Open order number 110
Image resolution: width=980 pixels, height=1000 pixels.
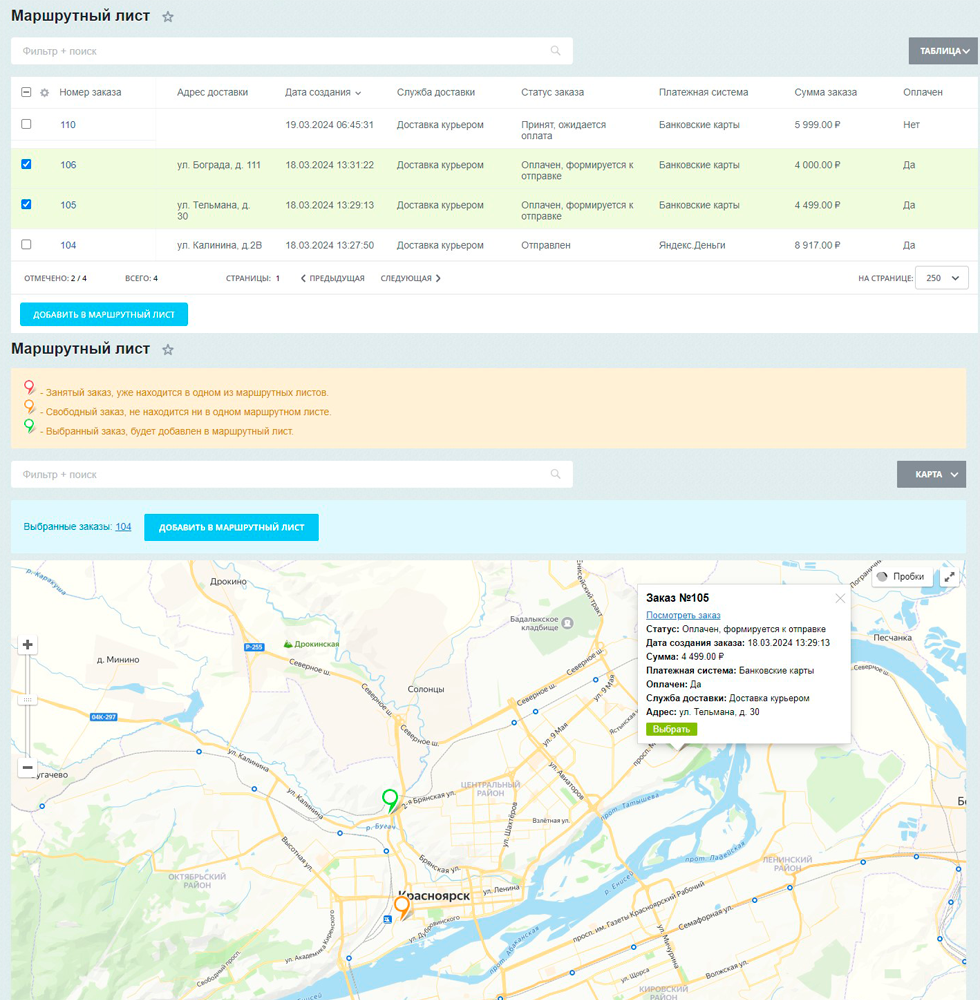pos(68,125)
